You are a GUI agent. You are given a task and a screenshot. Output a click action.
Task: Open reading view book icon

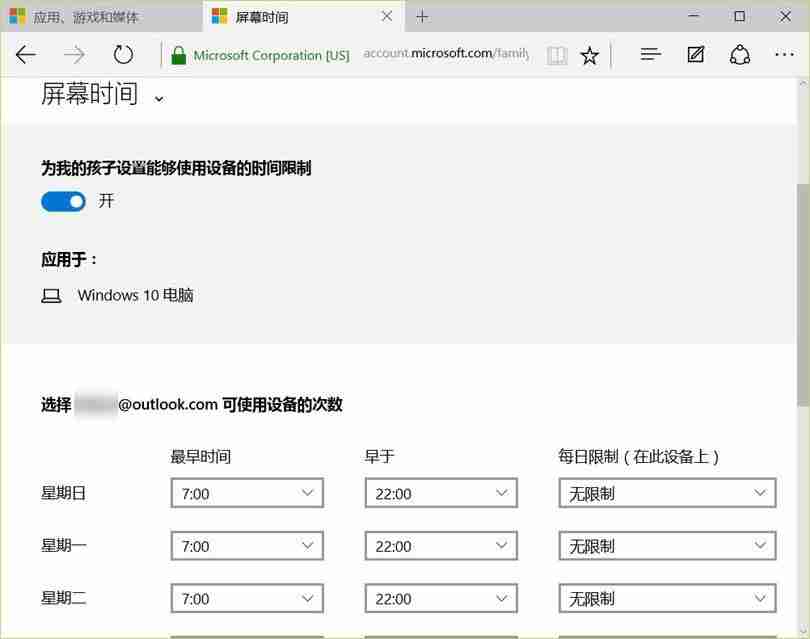(557, 55)
